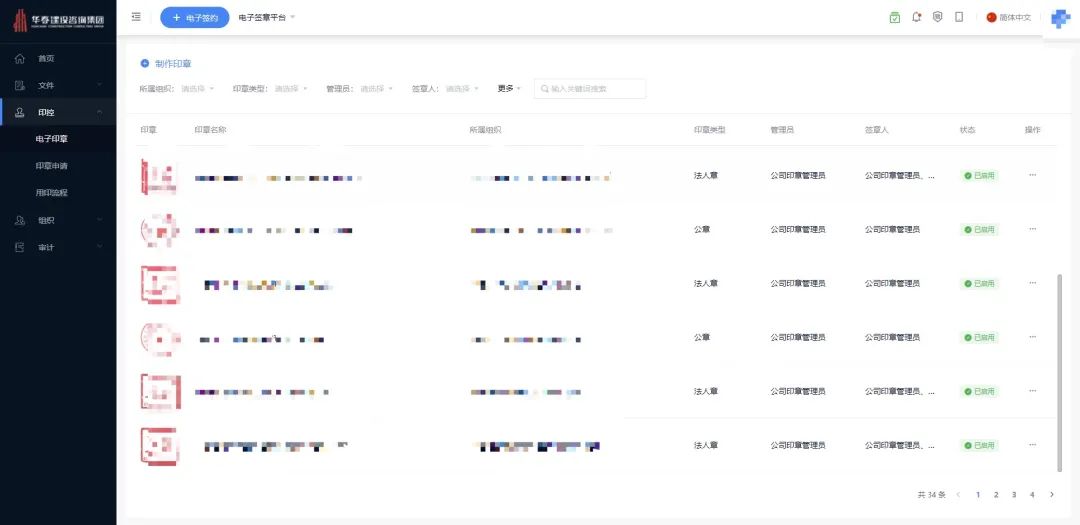Open 用印流程 in the sidebar
The width and height of the screenshot is (1080, 525).
pyautogui.click(x=52, y=193)
